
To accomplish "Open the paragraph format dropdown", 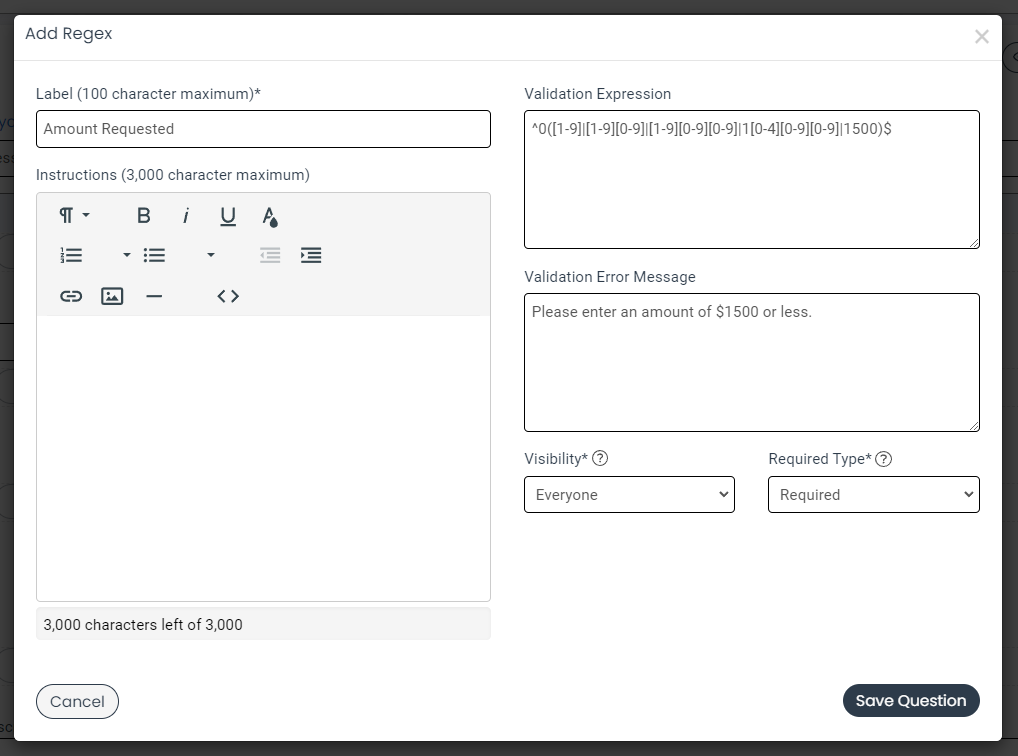I will point(74,216).
